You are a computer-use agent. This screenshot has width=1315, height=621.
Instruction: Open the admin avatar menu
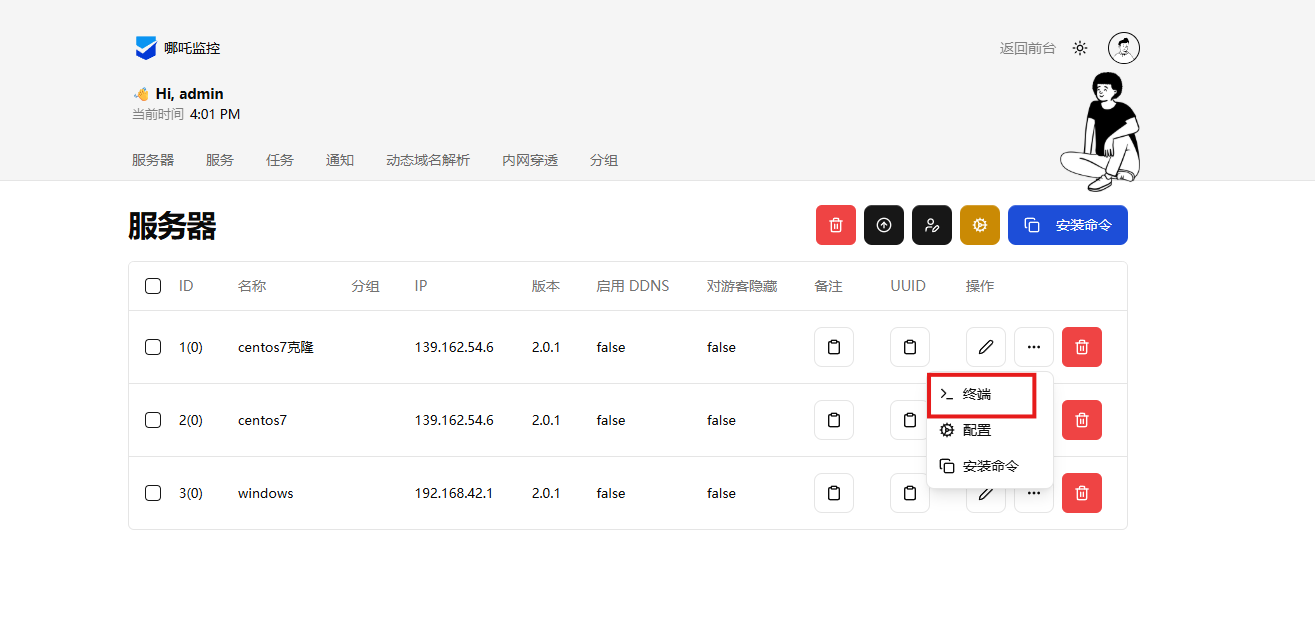coord(1124,48)
